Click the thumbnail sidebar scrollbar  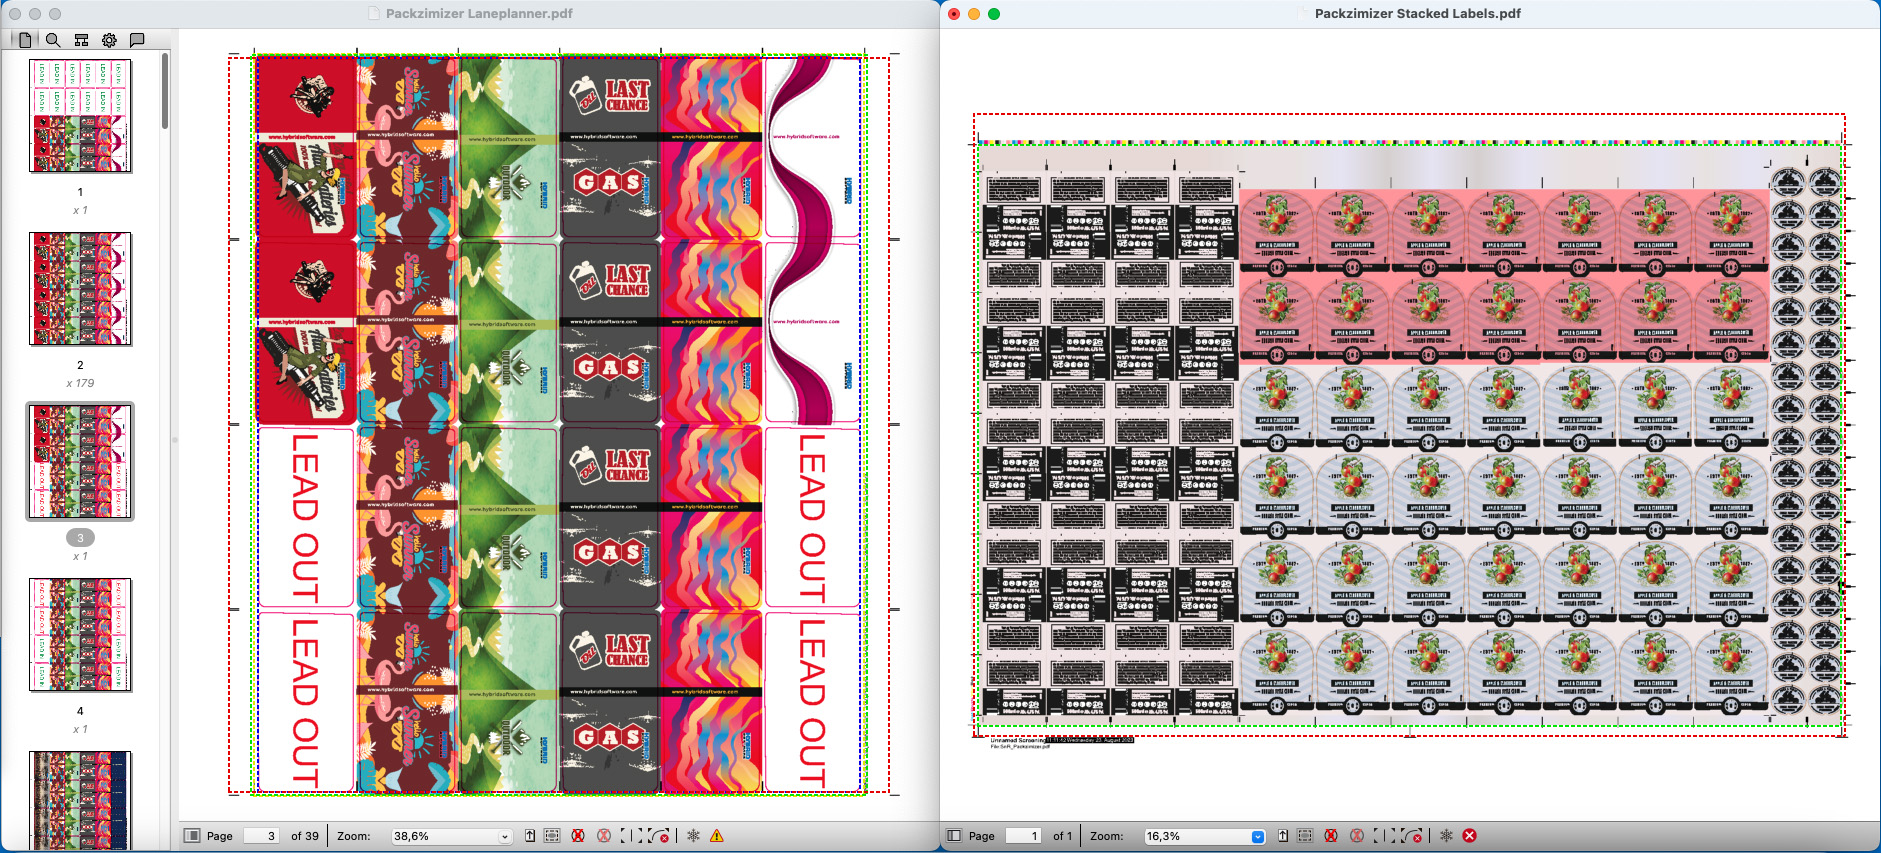pyautogui.click(x=165, y=92)
